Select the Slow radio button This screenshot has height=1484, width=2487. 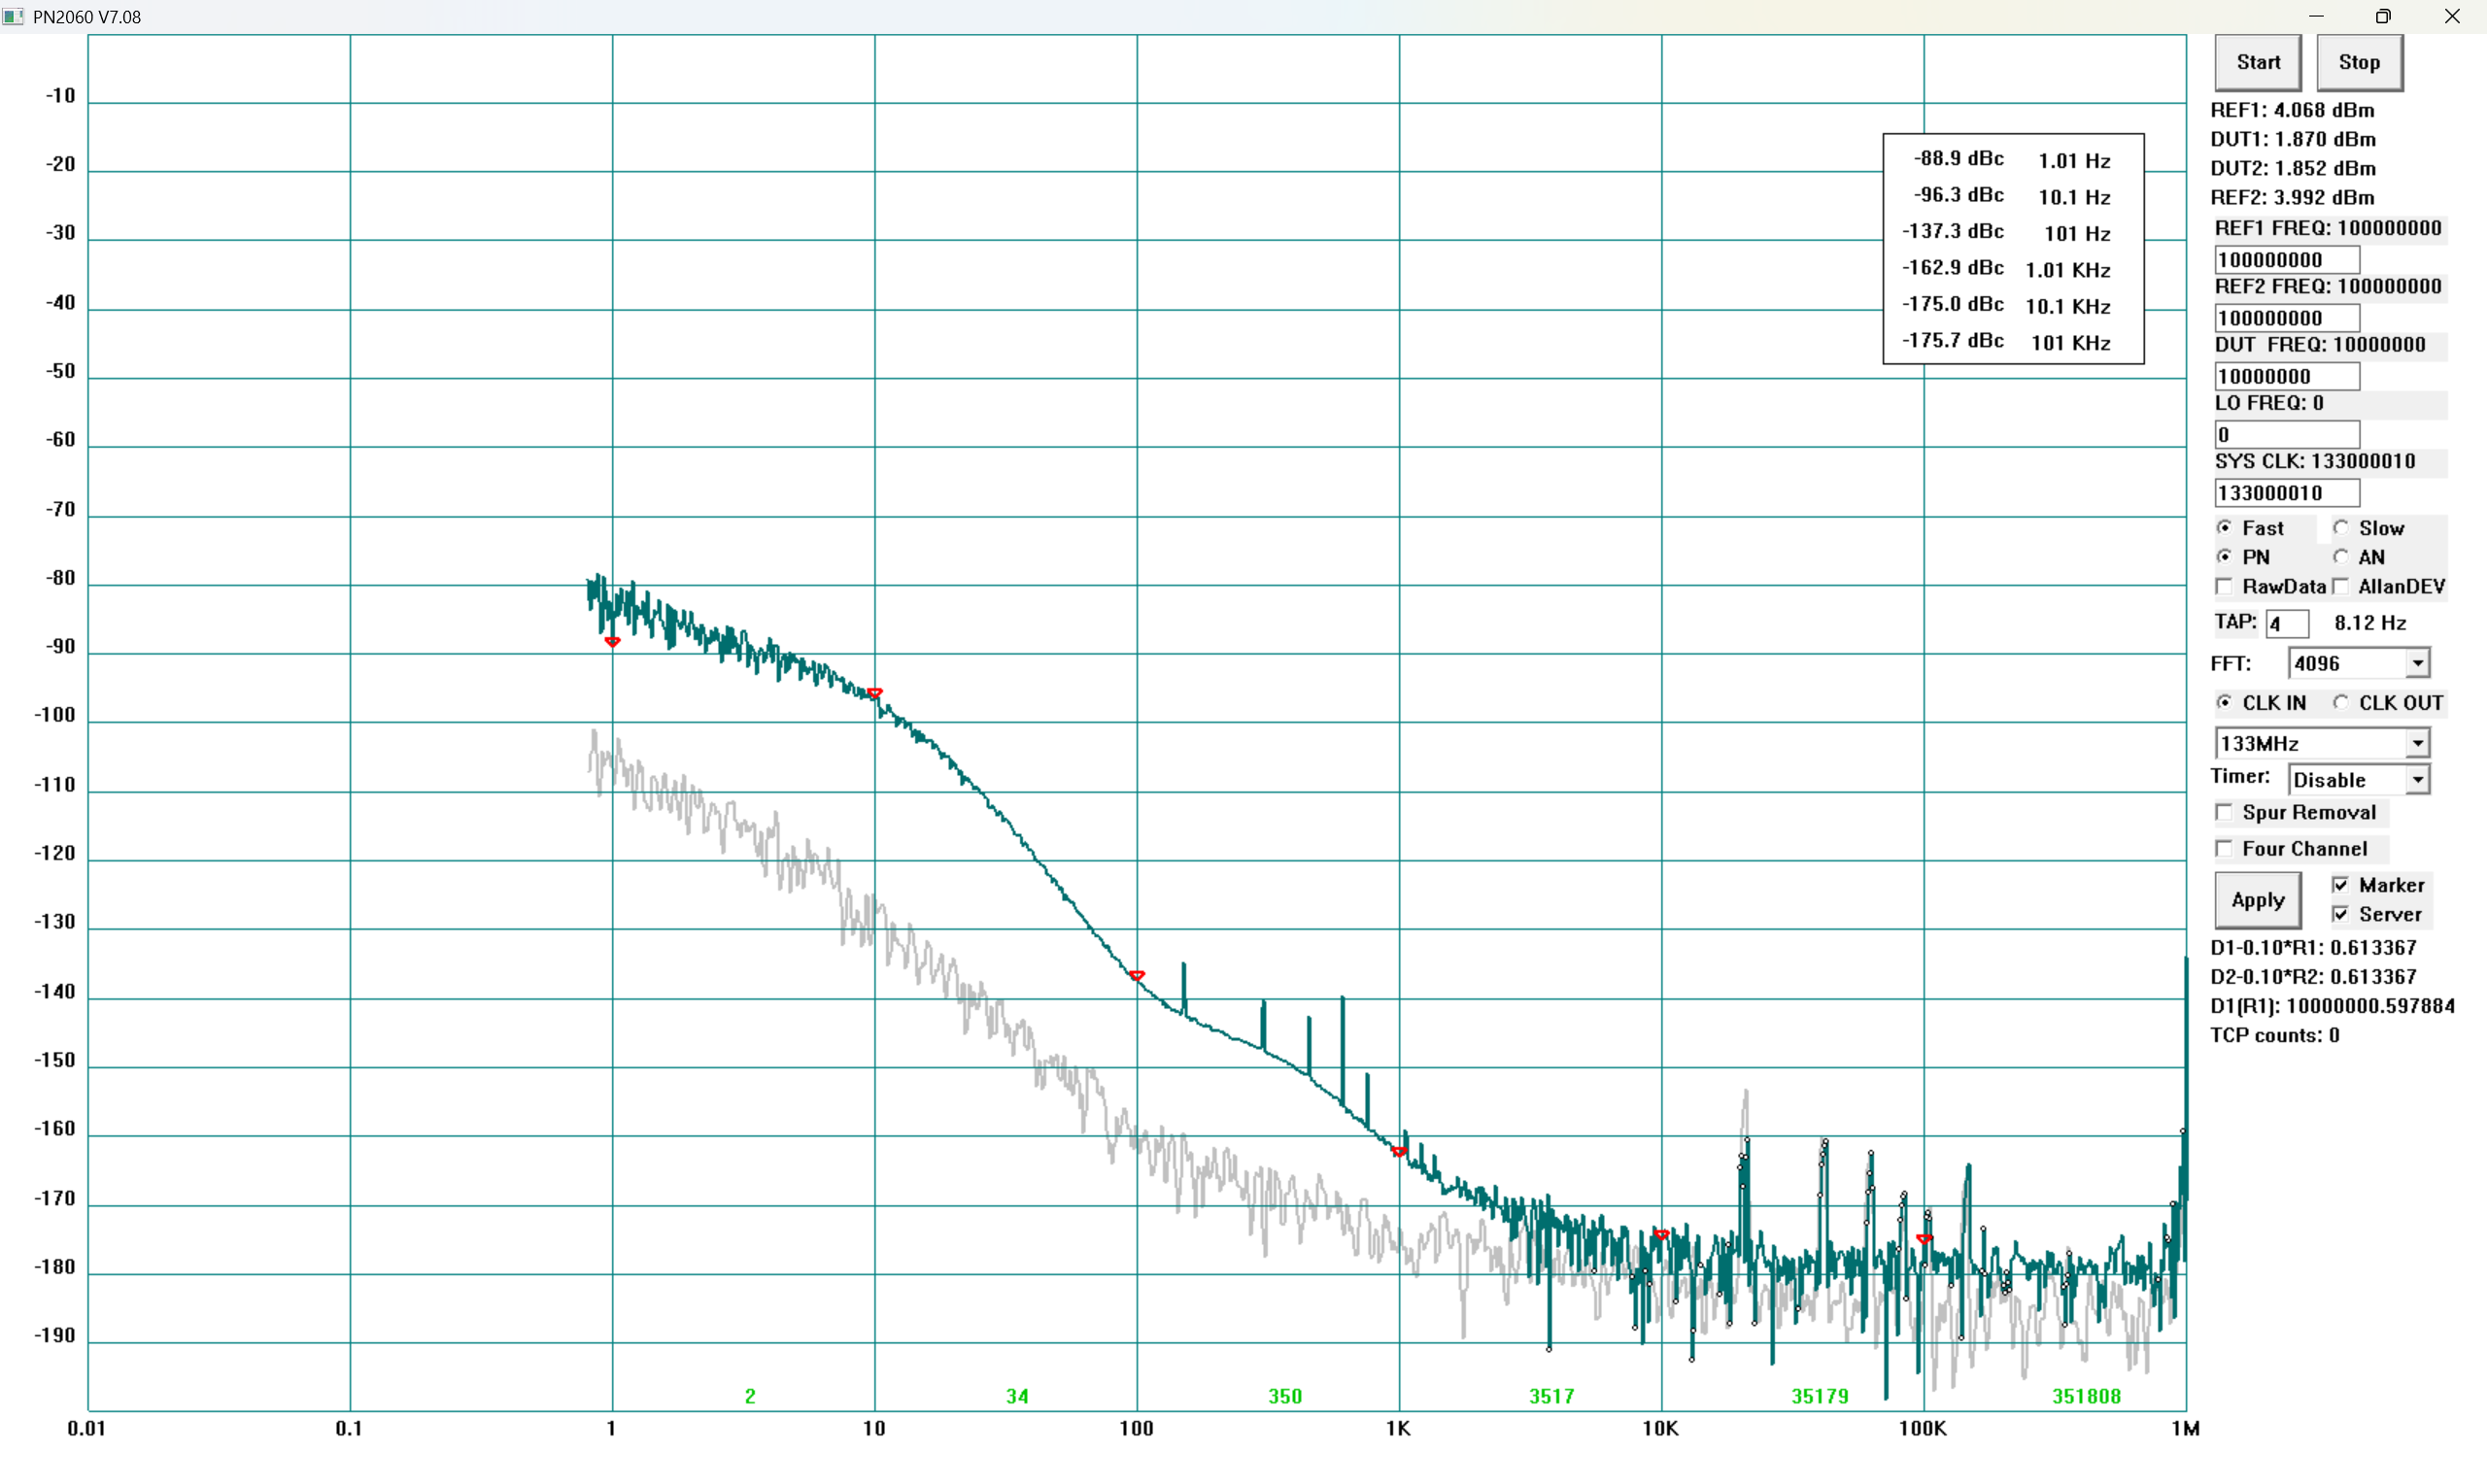pos(2341,528)
